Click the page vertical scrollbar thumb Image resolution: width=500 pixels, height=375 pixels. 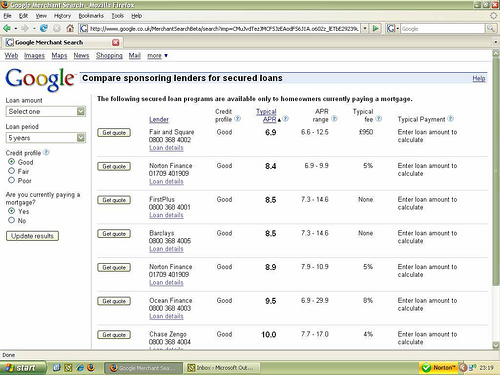pos(496,170)
